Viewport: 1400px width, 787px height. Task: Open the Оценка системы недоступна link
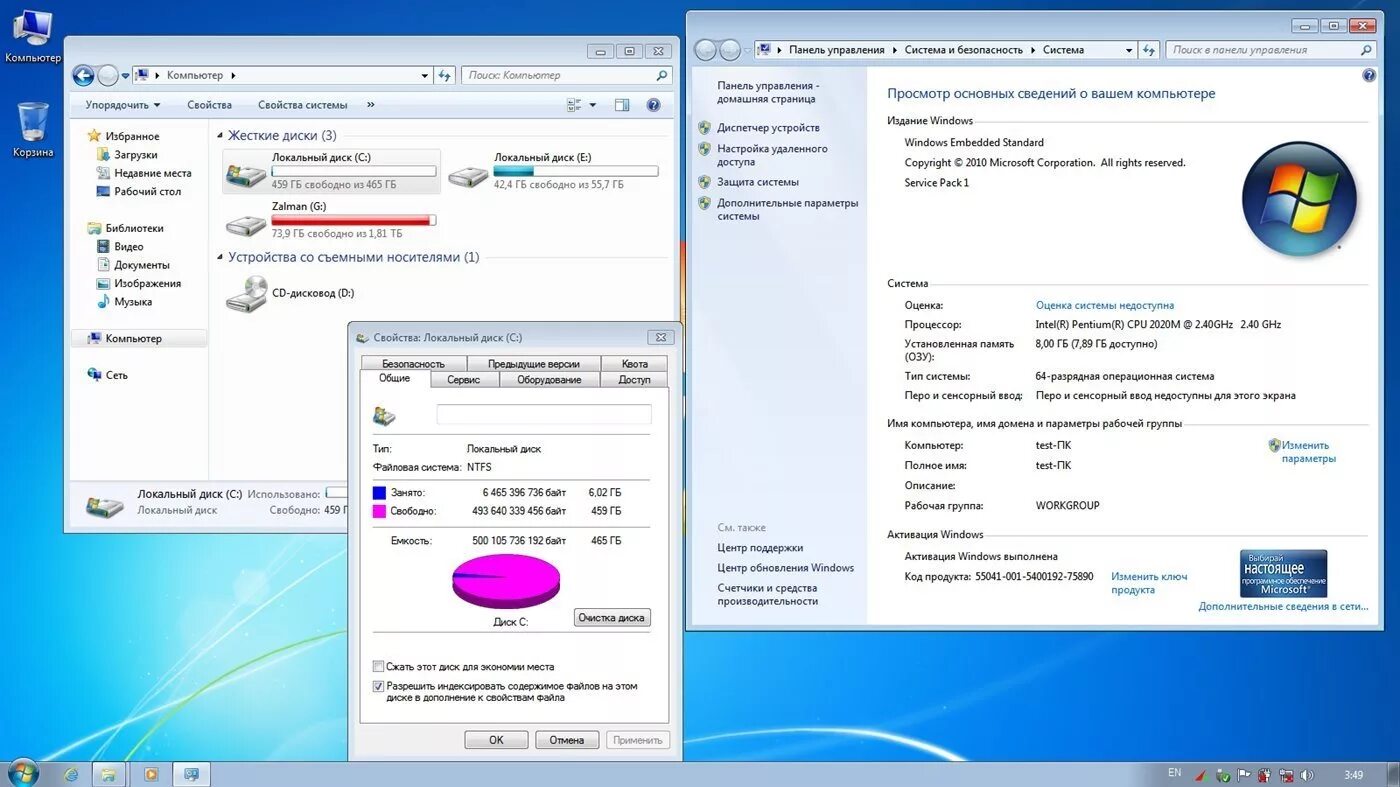(1105, 306)
